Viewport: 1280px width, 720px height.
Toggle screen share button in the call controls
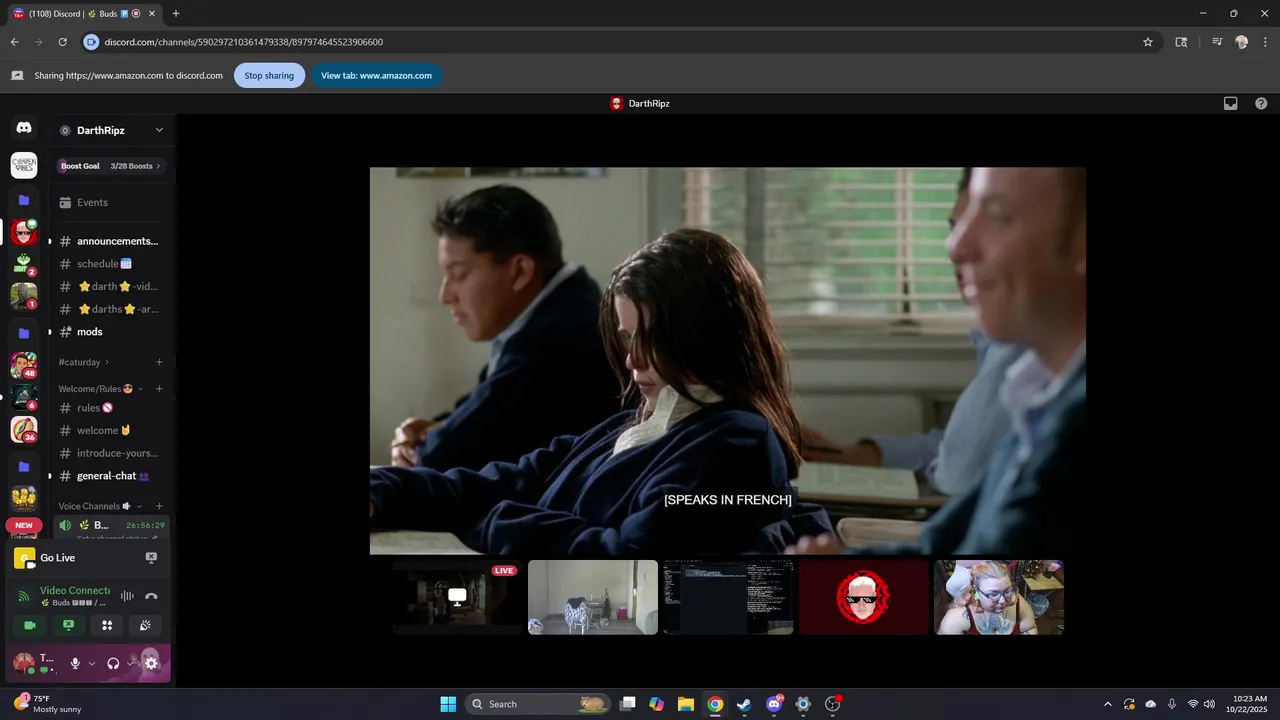[x=68, y=625]
